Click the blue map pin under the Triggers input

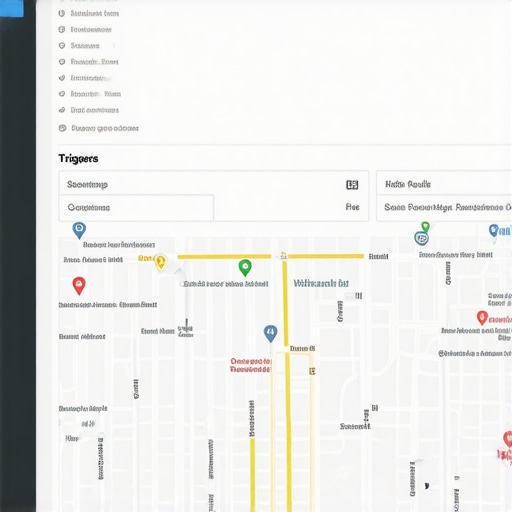(x=79, y=230)
